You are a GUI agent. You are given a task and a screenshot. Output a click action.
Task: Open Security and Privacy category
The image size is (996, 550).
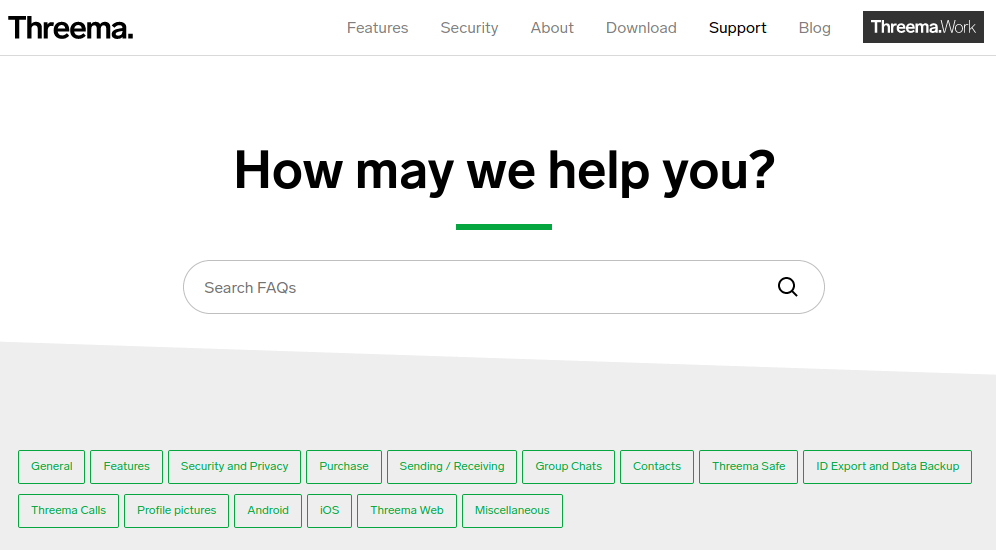pos(234,467)
